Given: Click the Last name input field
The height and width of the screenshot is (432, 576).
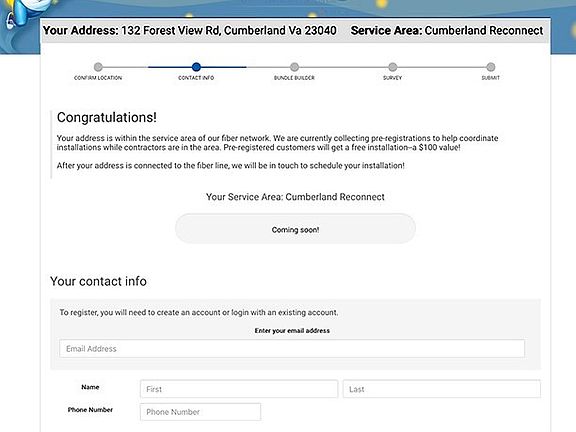Looking at the screenshot, I should pos(442,389).
